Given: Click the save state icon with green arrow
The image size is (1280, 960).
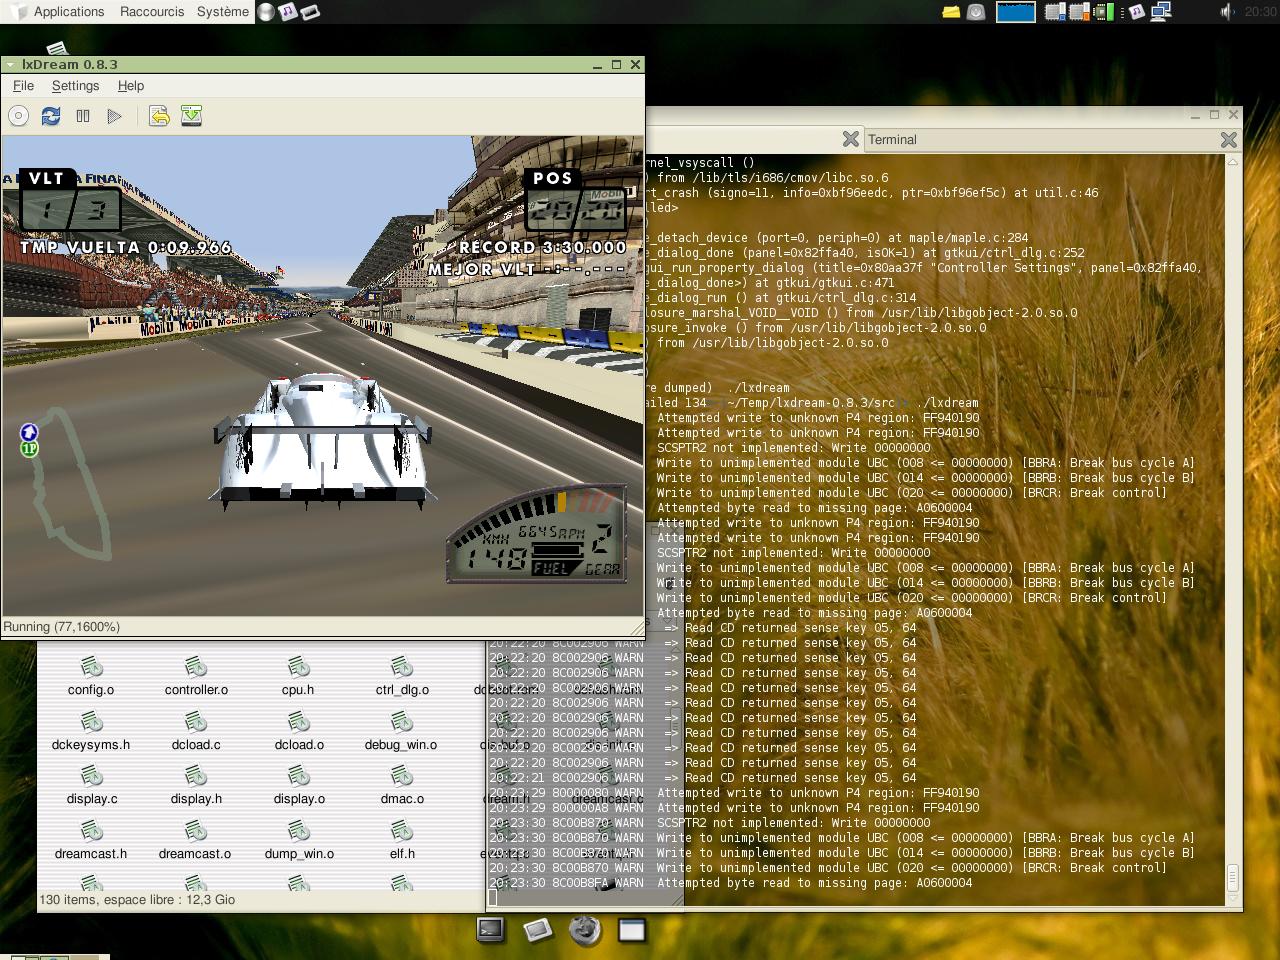Looking at the screenshot, I should [192, 116].
